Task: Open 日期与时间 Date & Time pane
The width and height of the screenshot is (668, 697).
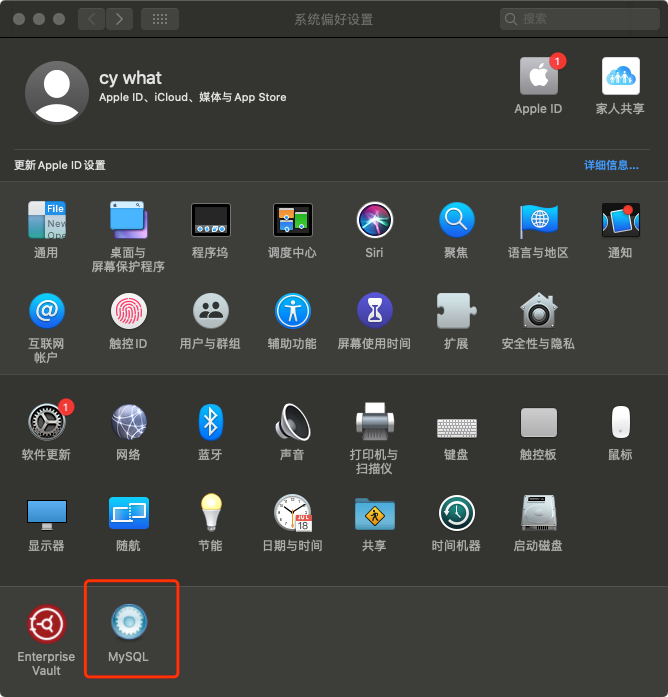Action: pyautogui.click(x=292, y=513)
